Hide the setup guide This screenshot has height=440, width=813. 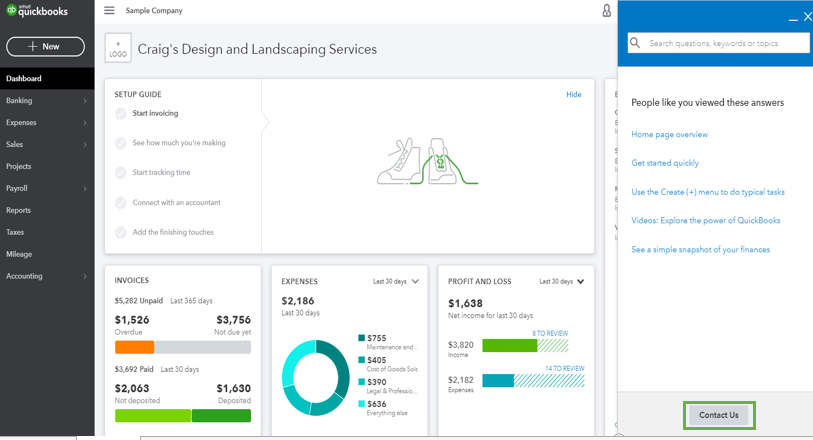coord(573,94)
